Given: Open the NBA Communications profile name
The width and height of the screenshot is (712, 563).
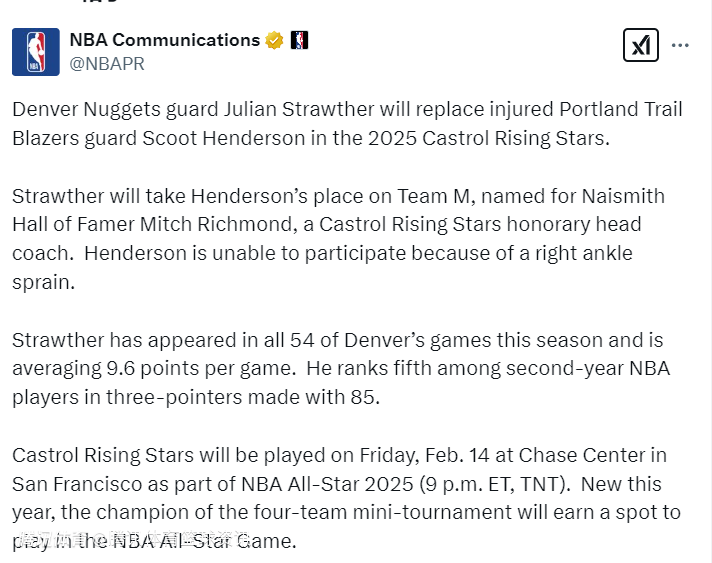Looking at the screenshot, I should 164,41.
